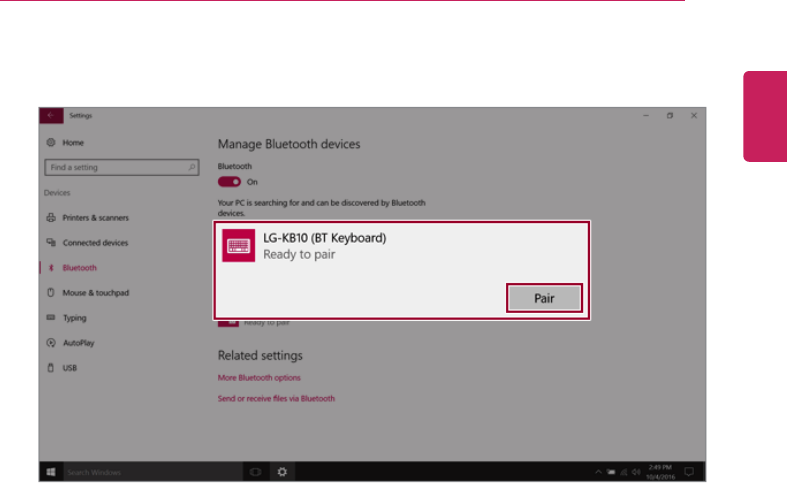787x504 pixels.
Task: Click the Search Windows taskbar box
Action: coord(153,472)
